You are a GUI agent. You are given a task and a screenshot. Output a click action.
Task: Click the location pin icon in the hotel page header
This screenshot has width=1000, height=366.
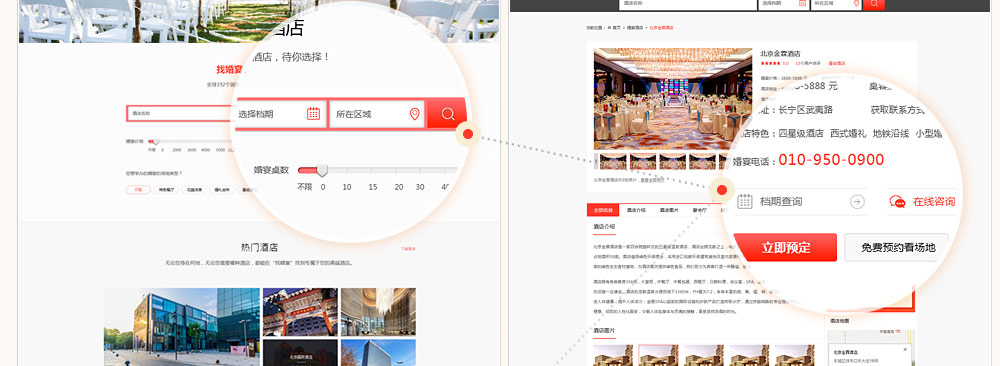point(856,3)
